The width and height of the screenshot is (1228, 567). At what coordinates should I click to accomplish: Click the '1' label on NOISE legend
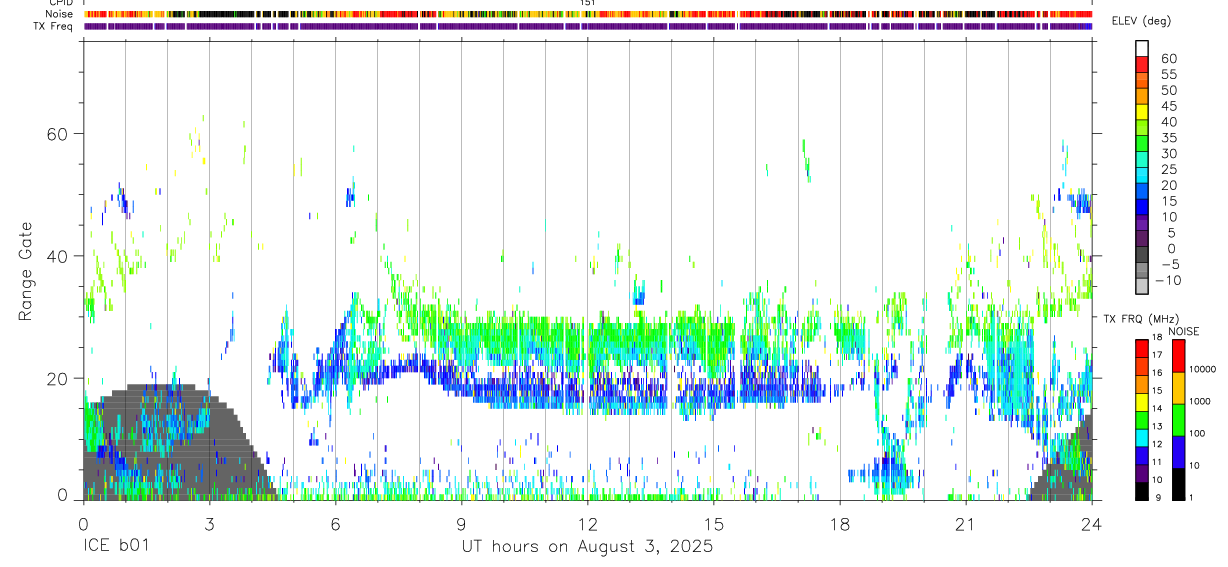[x=1190, y=497]
